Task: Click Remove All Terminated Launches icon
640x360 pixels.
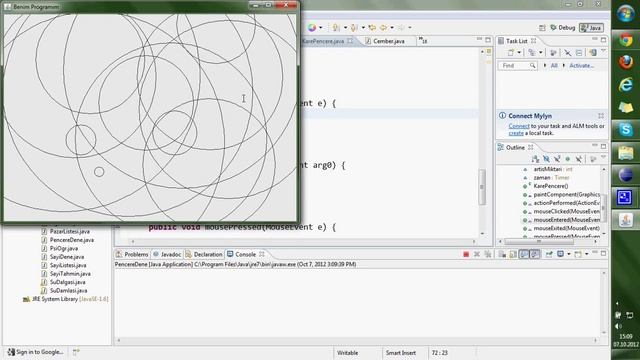Action: 488,254
